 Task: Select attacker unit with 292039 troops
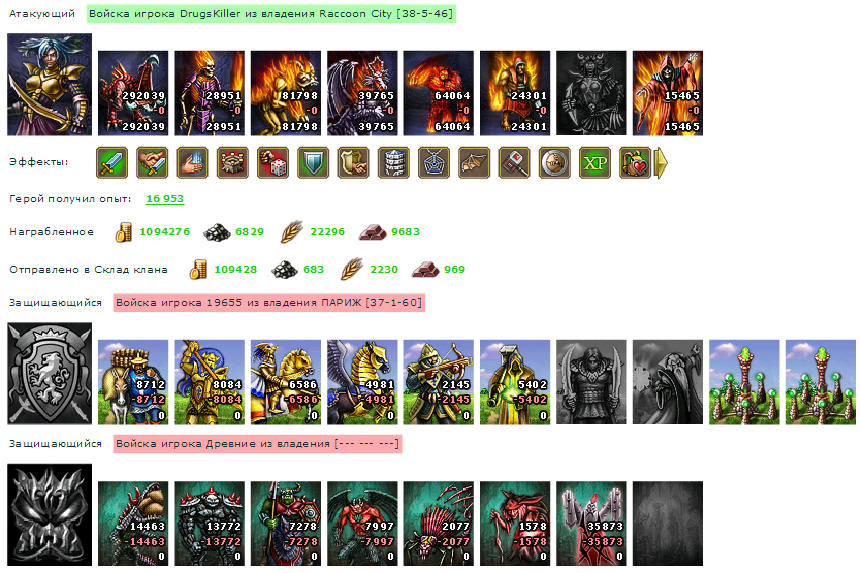click(133, 93)
